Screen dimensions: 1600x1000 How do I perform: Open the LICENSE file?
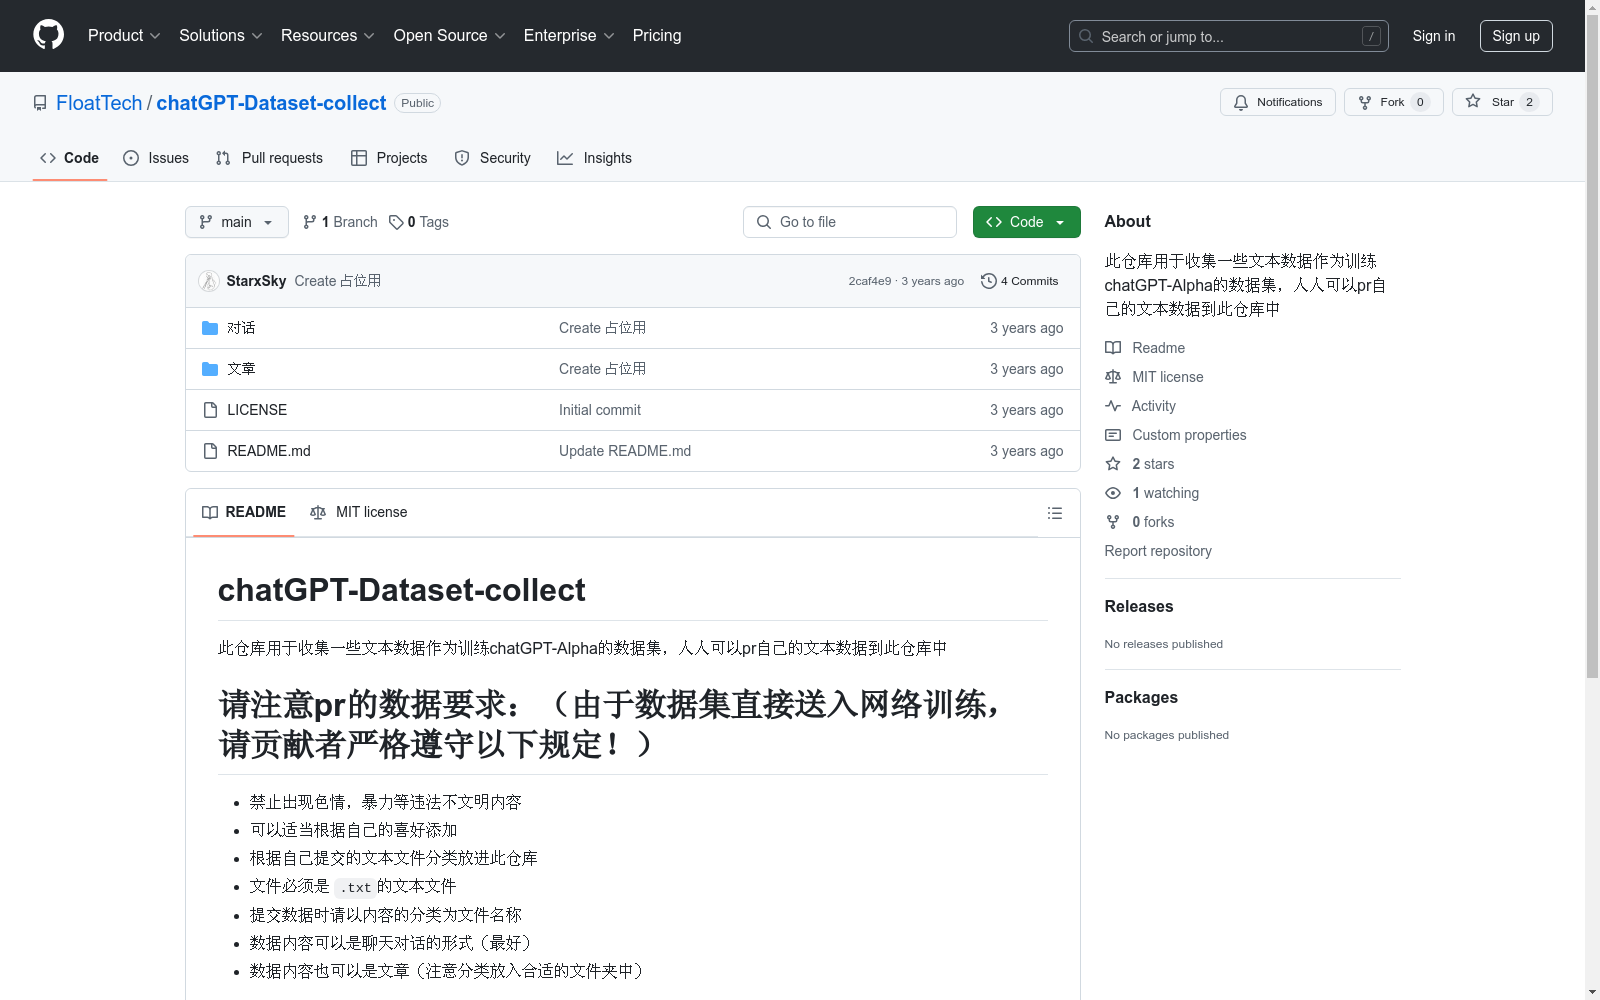tap(257, 410)
